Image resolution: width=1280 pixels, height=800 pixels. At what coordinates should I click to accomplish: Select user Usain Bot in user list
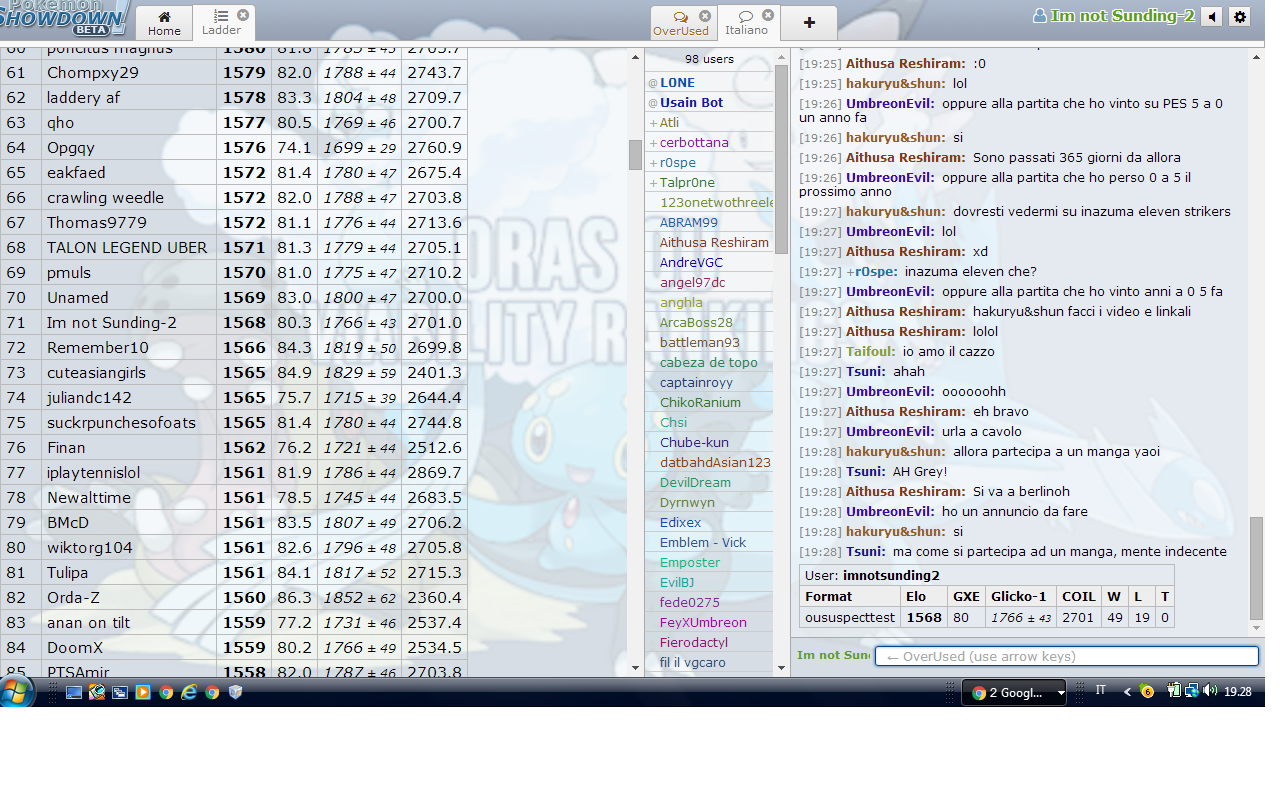[x=691, y=102]
